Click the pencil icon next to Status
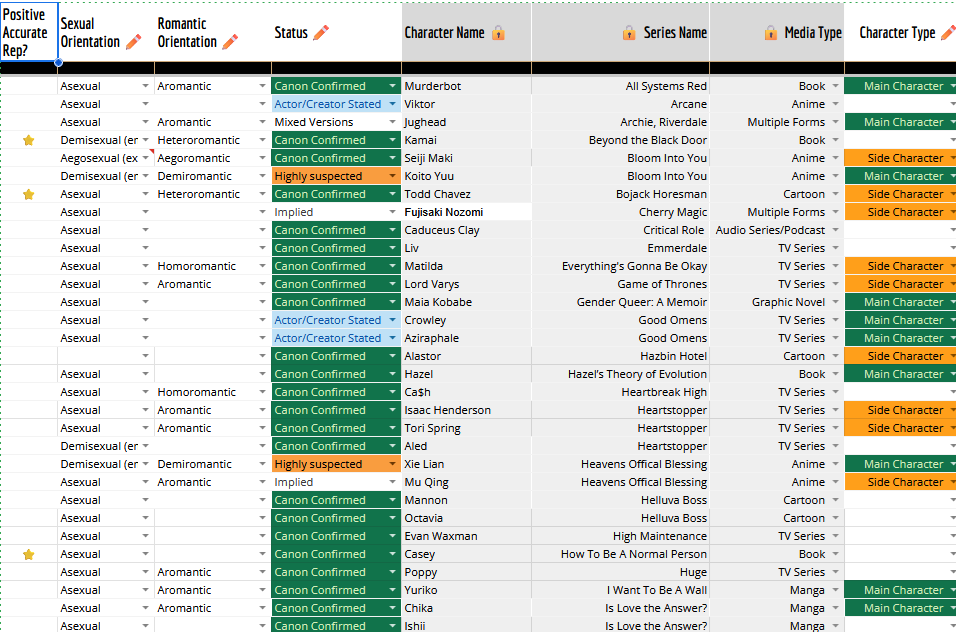The image size is (956, 633). tap(321, 33)
